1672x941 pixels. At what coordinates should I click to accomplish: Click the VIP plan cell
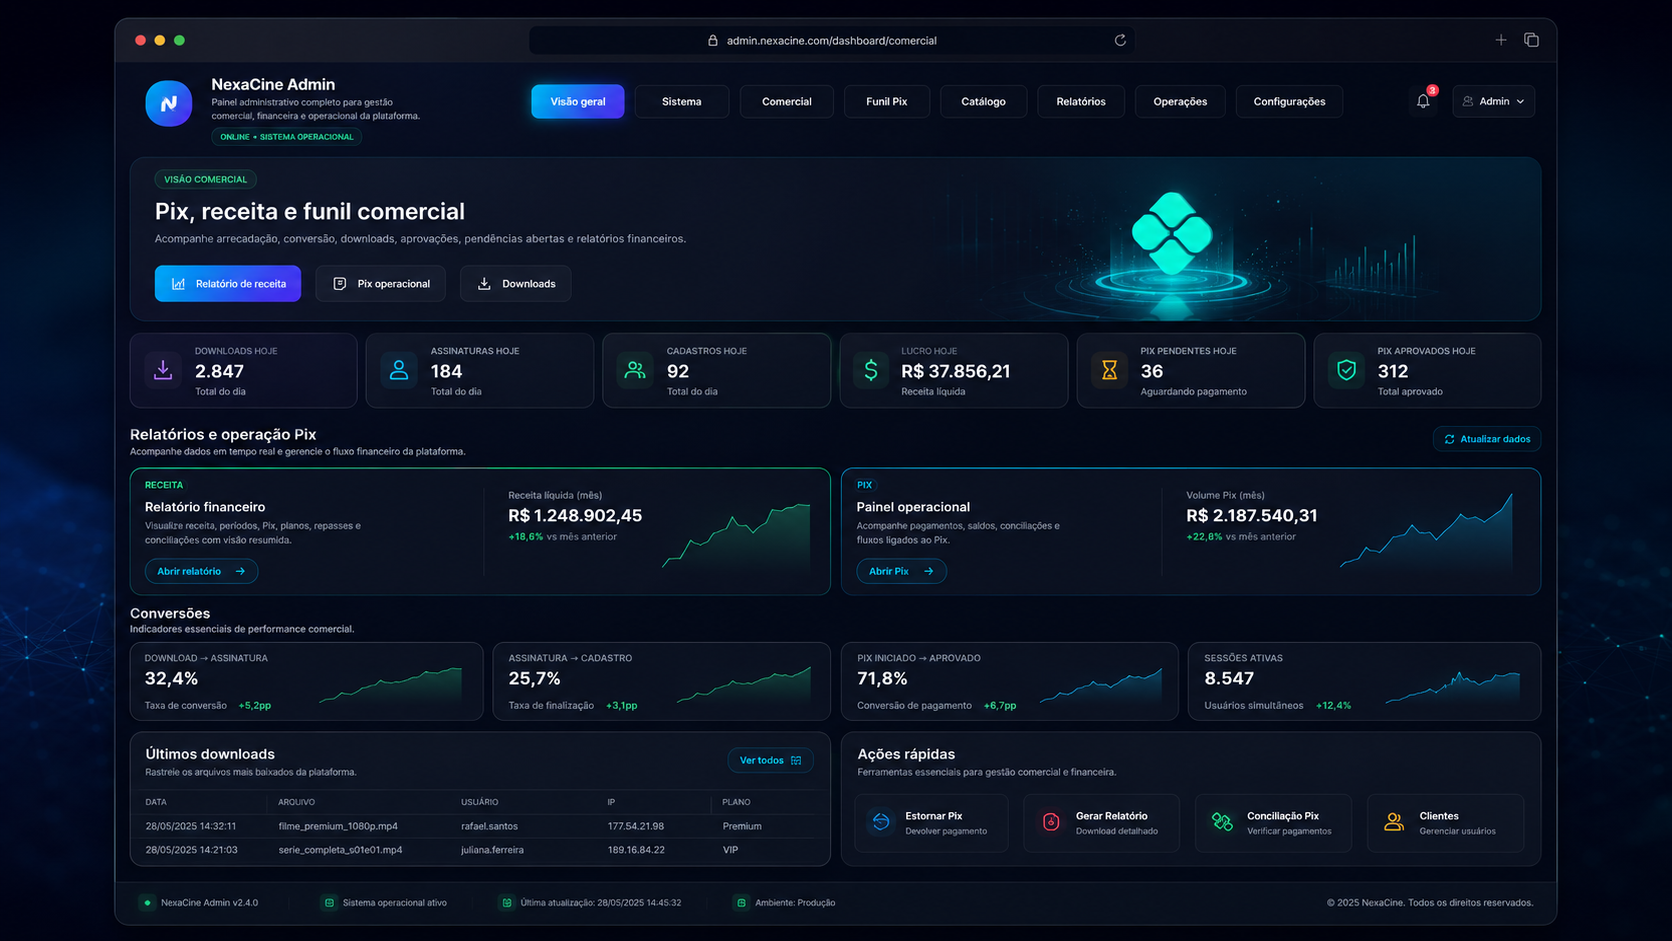[730, 850]
